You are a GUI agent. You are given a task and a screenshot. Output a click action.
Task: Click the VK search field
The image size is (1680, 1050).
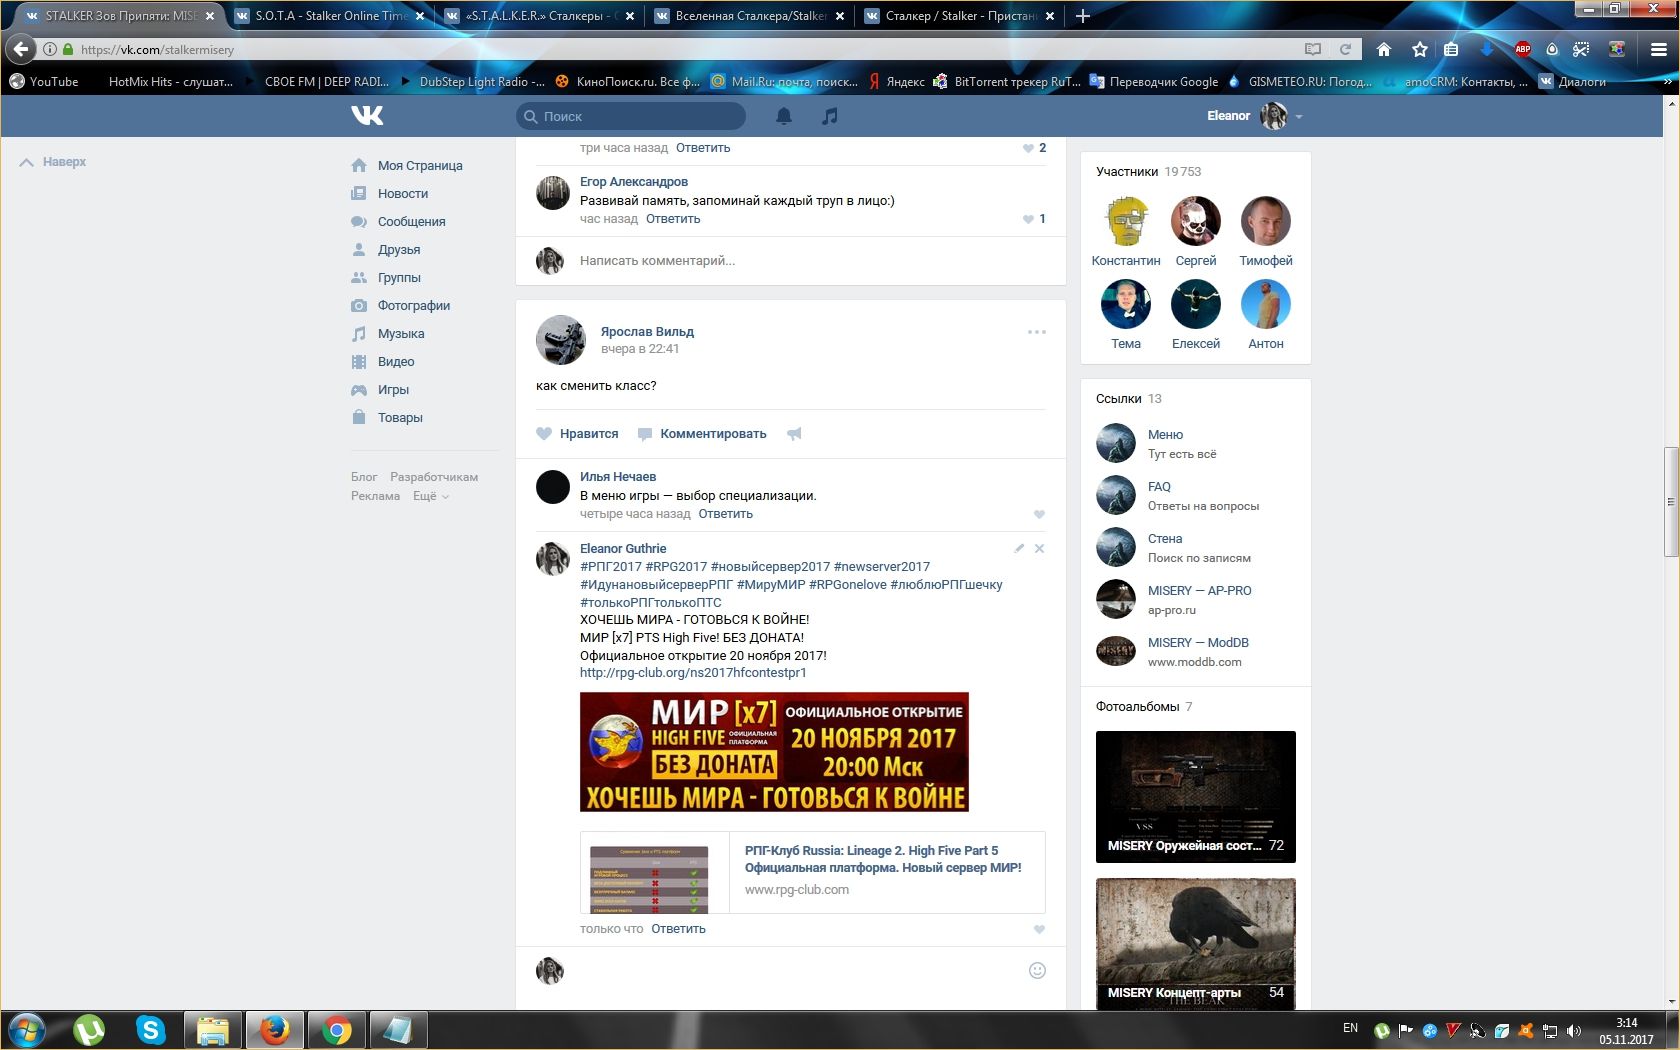click(x=632, y=116)
